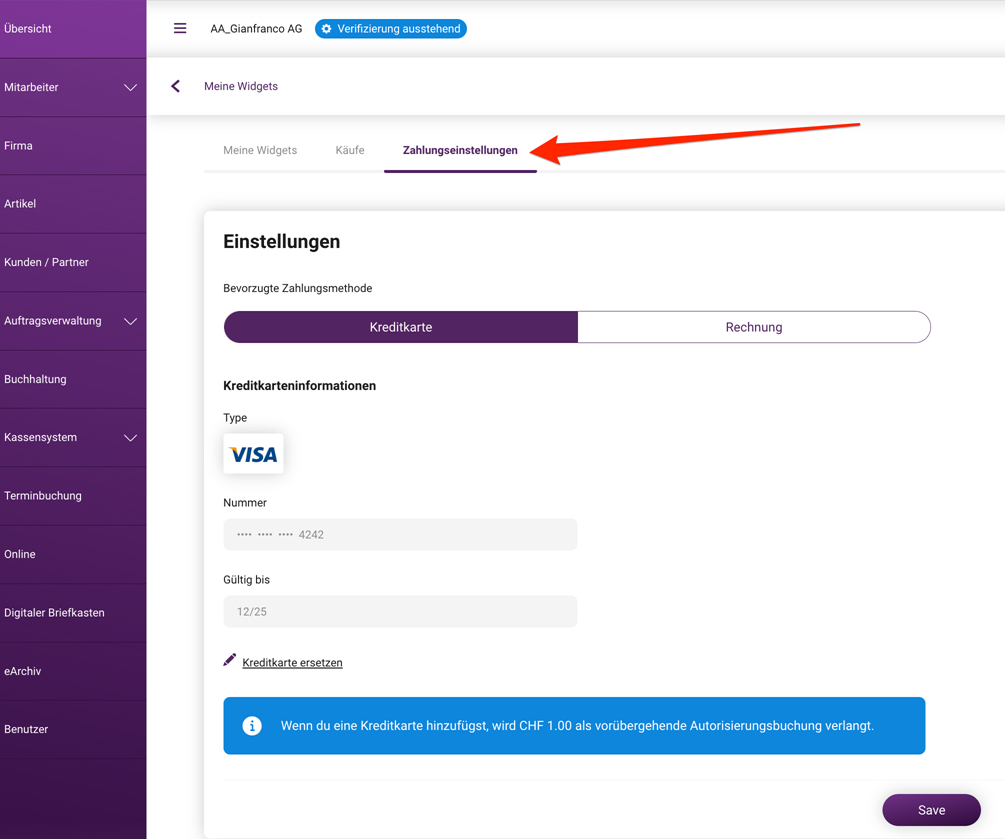Open Digitaler Briefkasten in the sidebar
Viewport: 1005px width, 839px height.
point(73,613)
